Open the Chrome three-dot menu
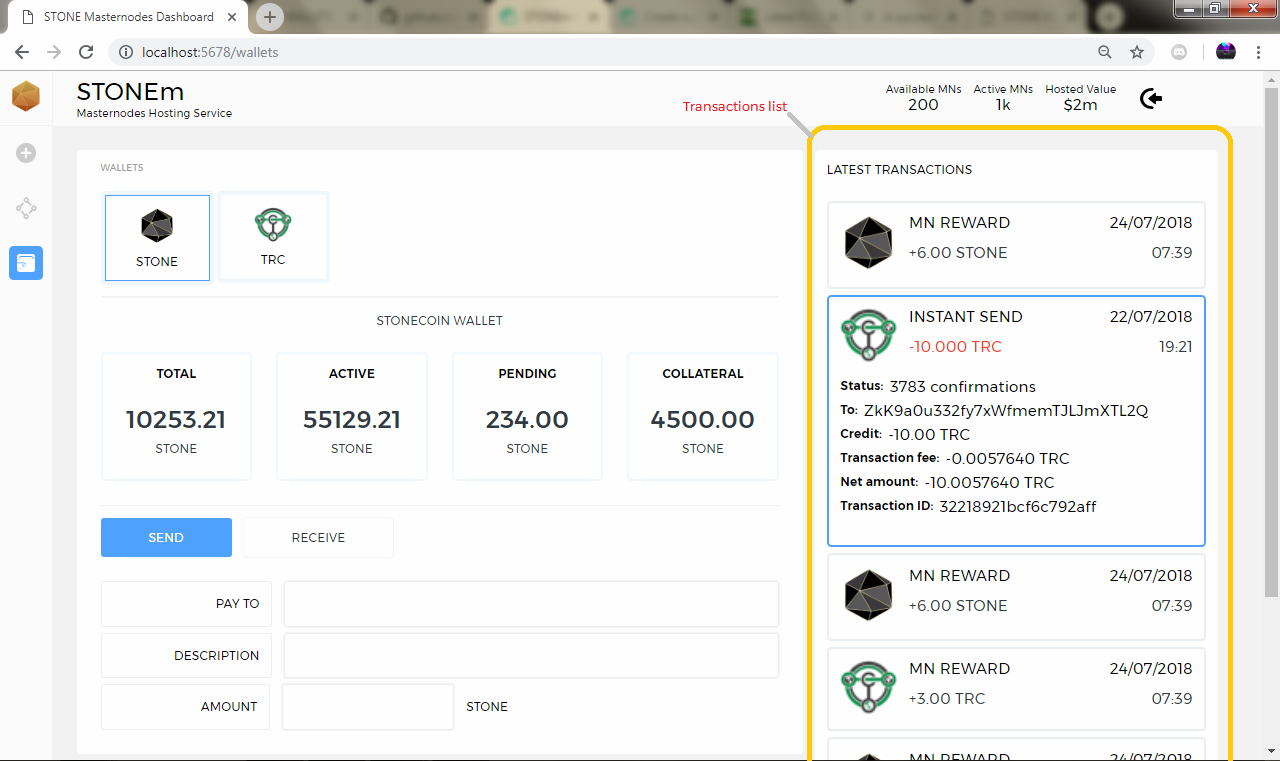The width and height of the screenshot is (1280, 761). pyautogui.click(x=1259, y=52)
